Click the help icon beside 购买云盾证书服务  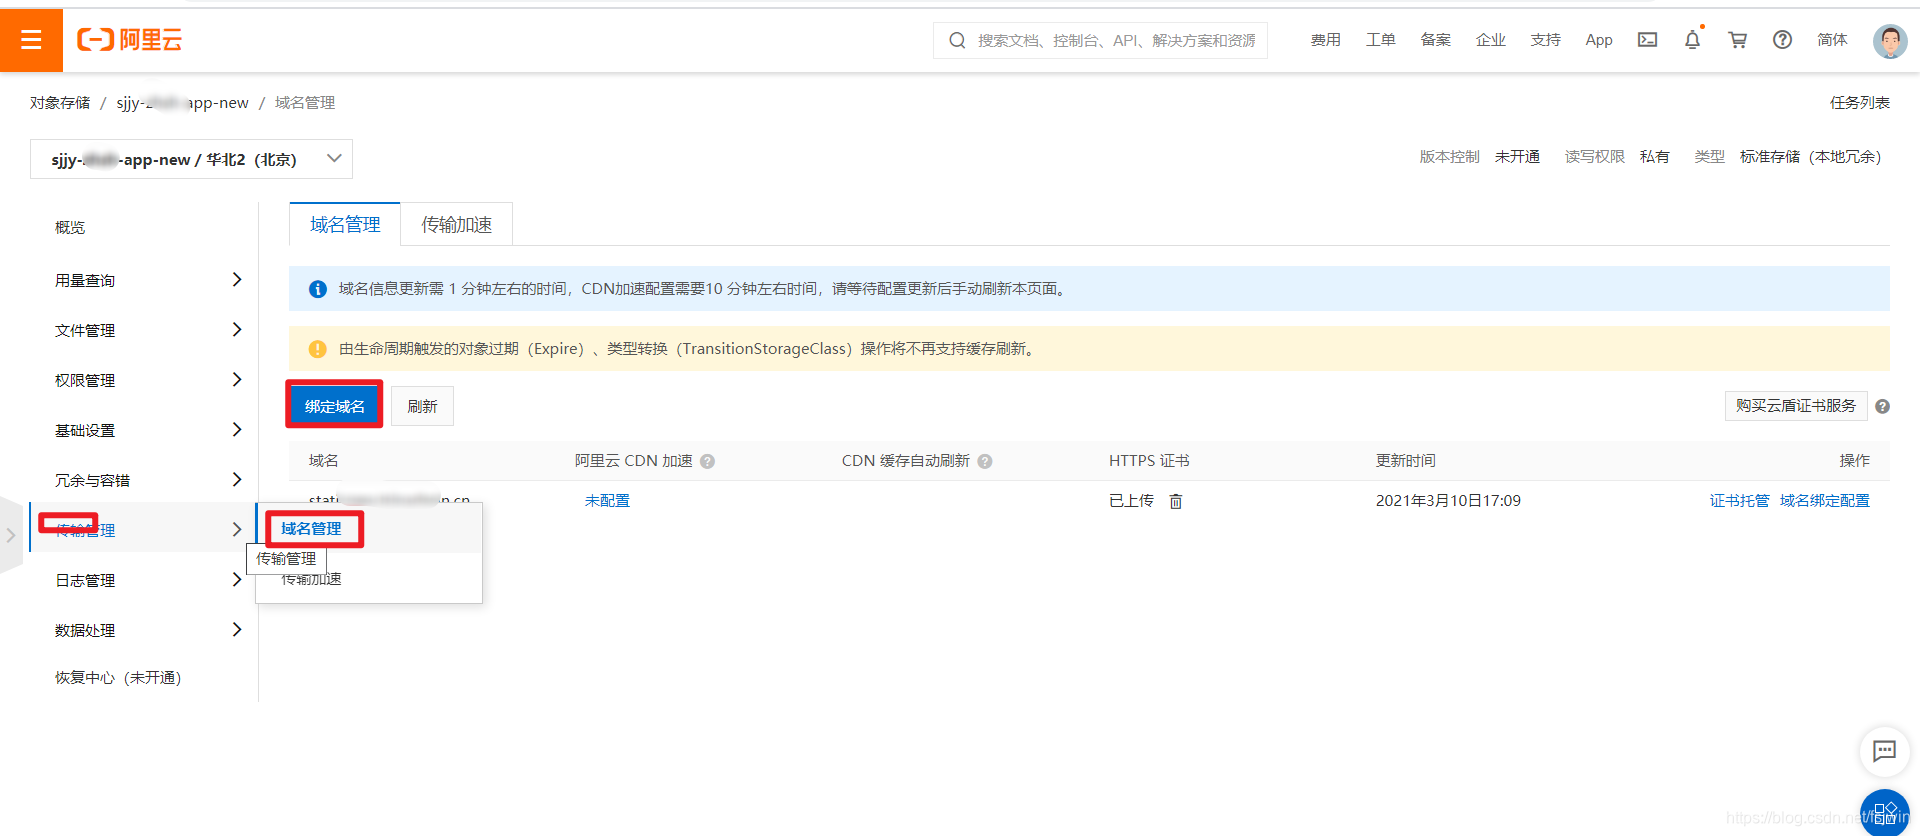coord(1882,406)
